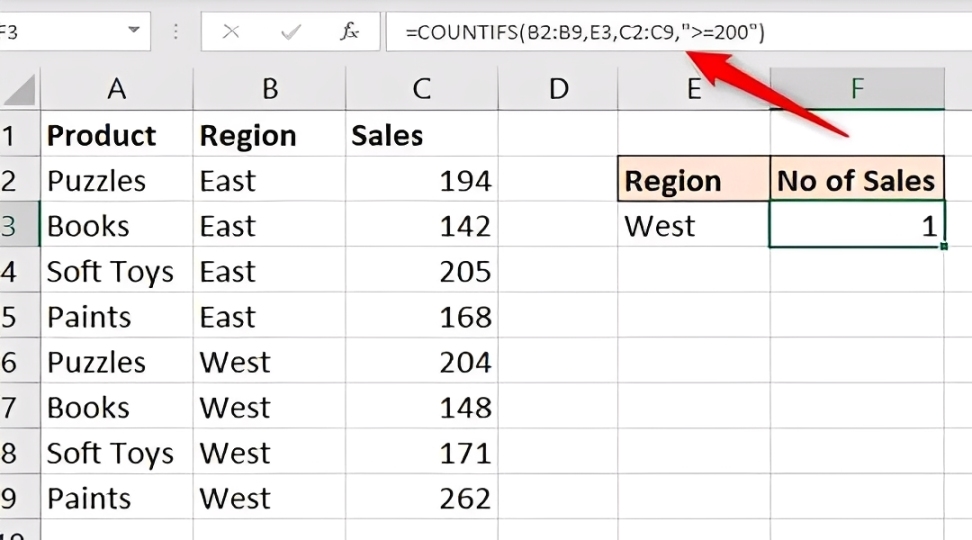972x540 pixels.
Task: Select column C header
Action: point(421,89)
